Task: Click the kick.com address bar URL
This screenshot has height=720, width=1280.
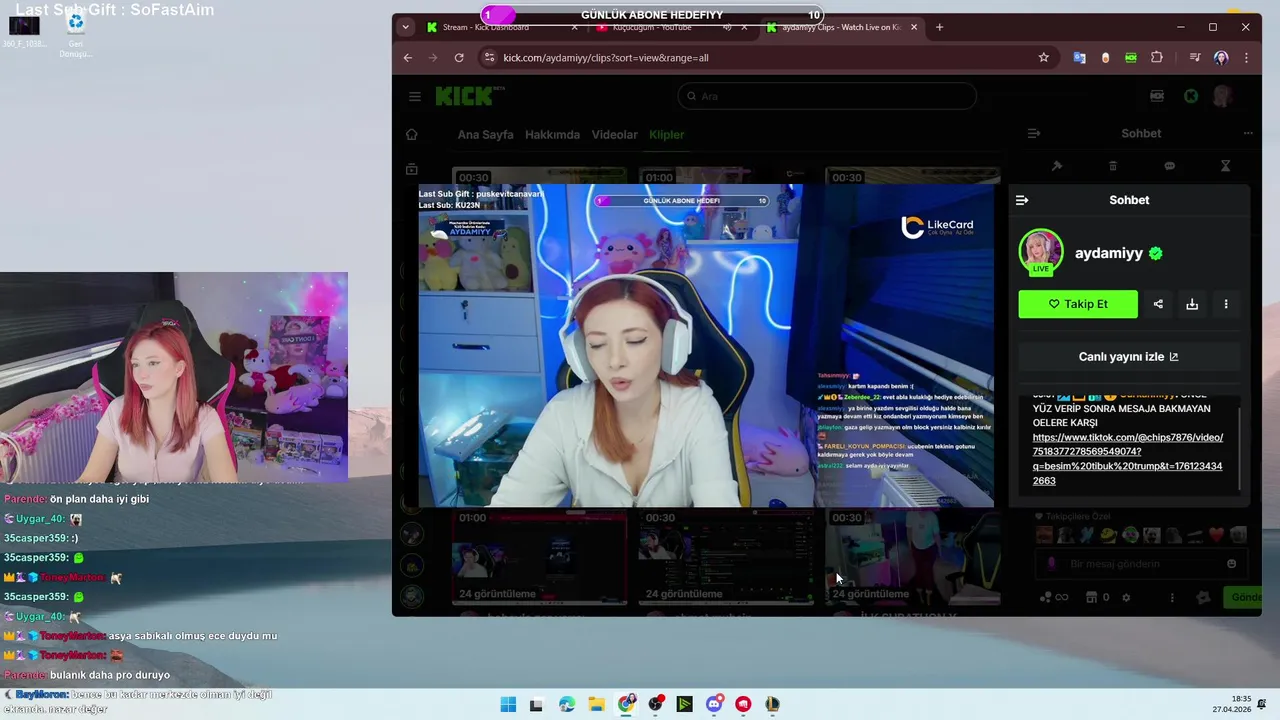Action: coord(606,58)
